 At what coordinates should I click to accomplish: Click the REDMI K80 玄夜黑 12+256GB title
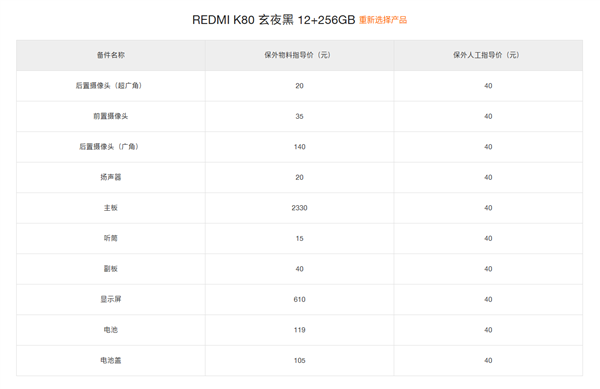[x=274, y=20]
